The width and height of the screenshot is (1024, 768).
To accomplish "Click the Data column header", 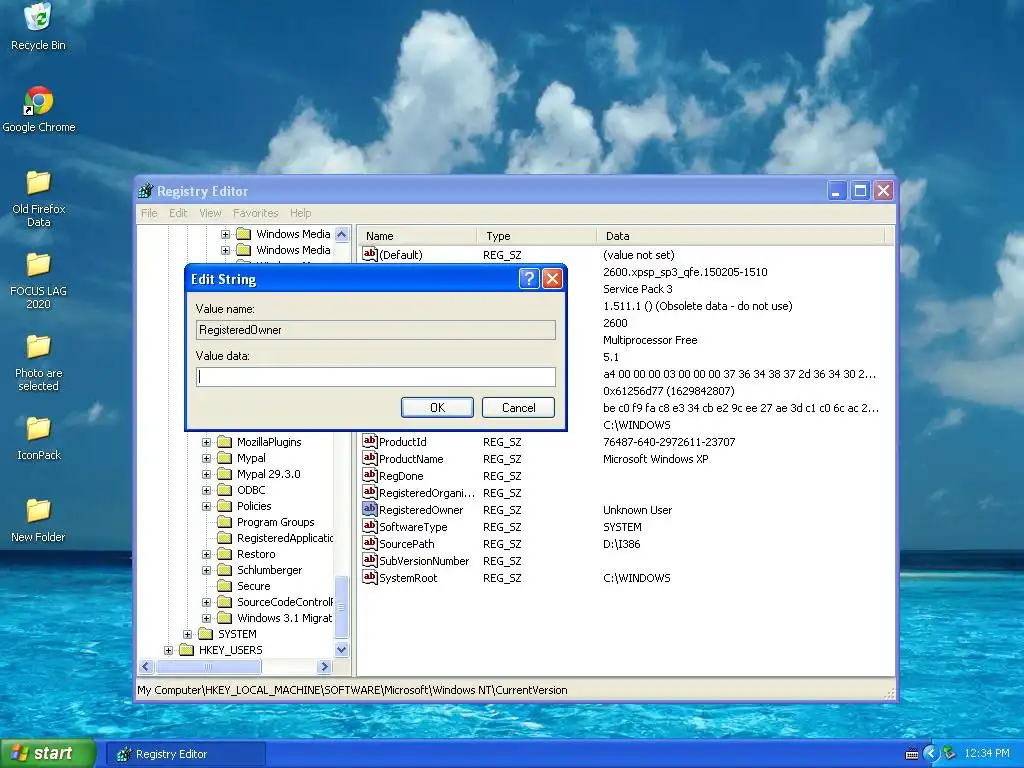I will pos(740,236).
